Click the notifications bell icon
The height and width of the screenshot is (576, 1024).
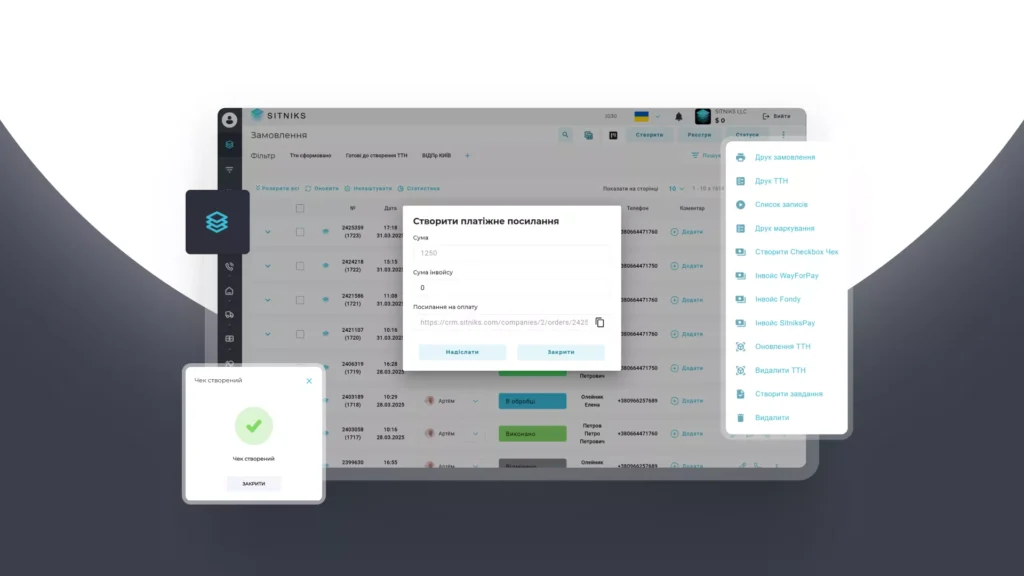pos(679,116)
